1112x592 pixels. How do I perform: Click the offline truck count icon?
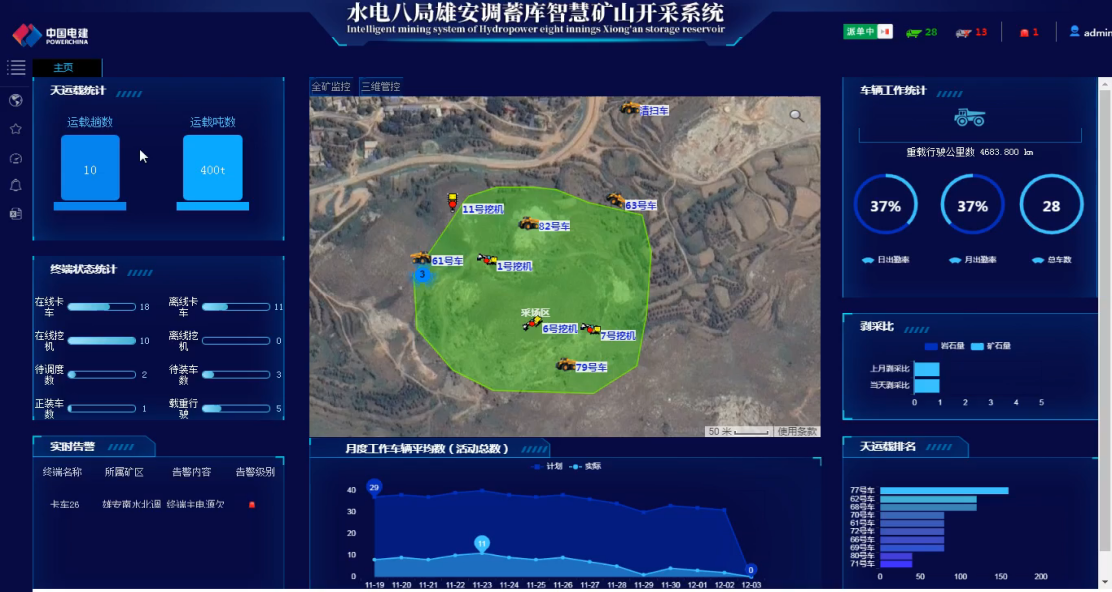[963, 33]
